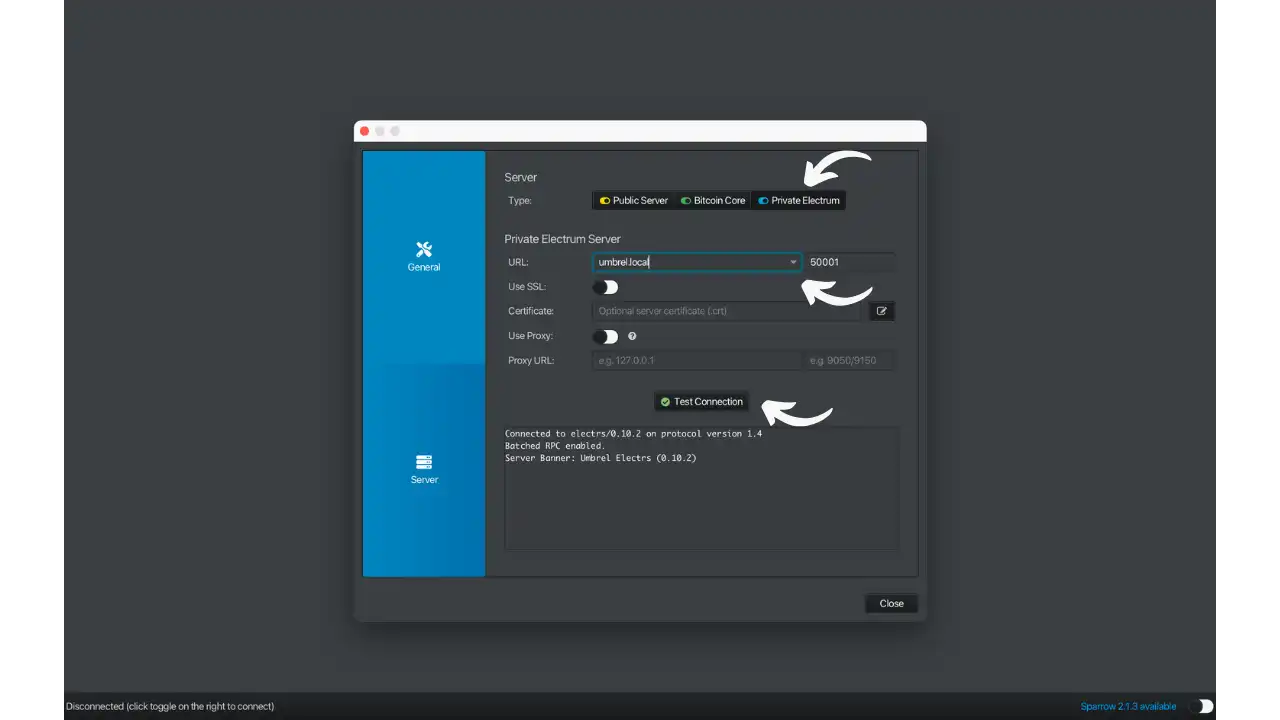Toggle the connection switch in status bar
Image resolution: width=1280 pixels, height=720 pixels.
[x=1201, y=706]
